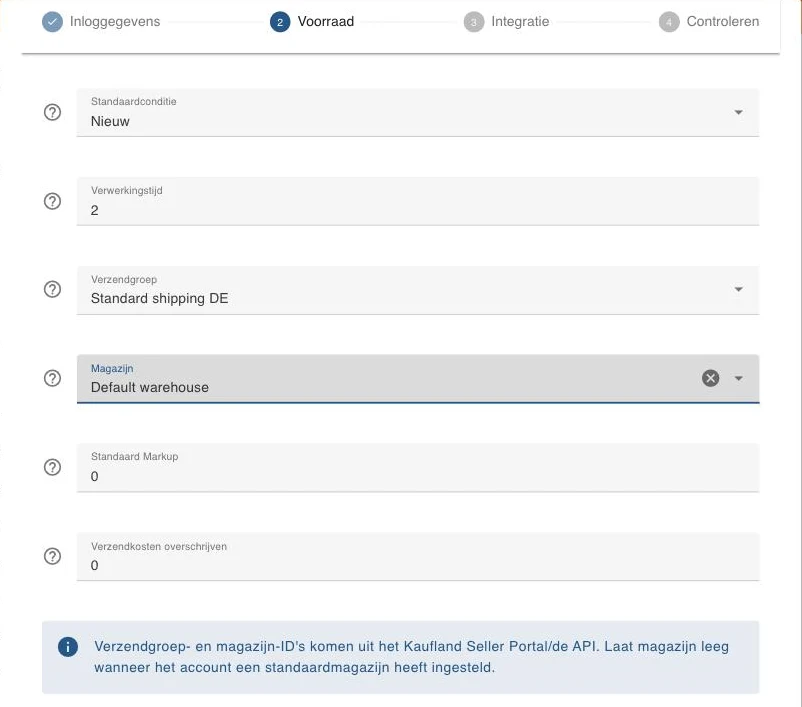
Task: Open the Verzendgroep dropdown arrow
Action: coord(739,289)
